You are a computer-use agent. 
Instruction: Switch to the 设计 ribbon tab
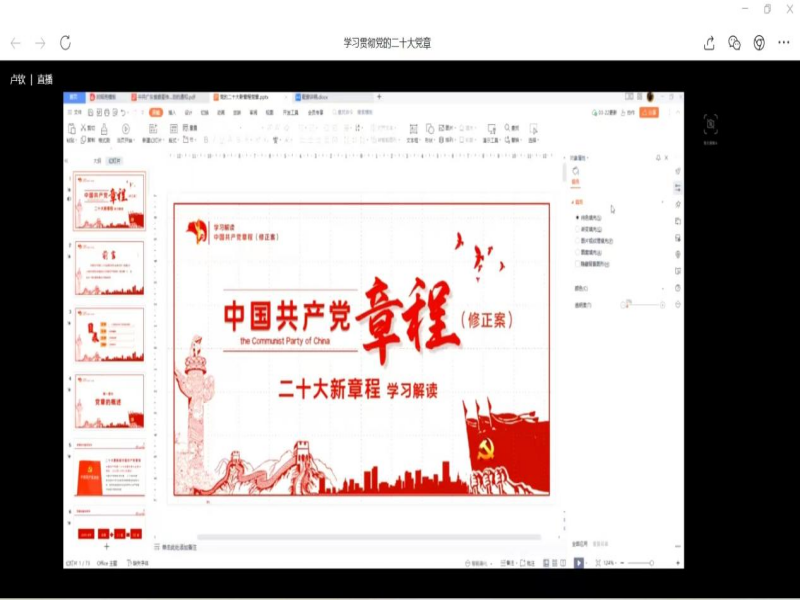coord(188,113)
